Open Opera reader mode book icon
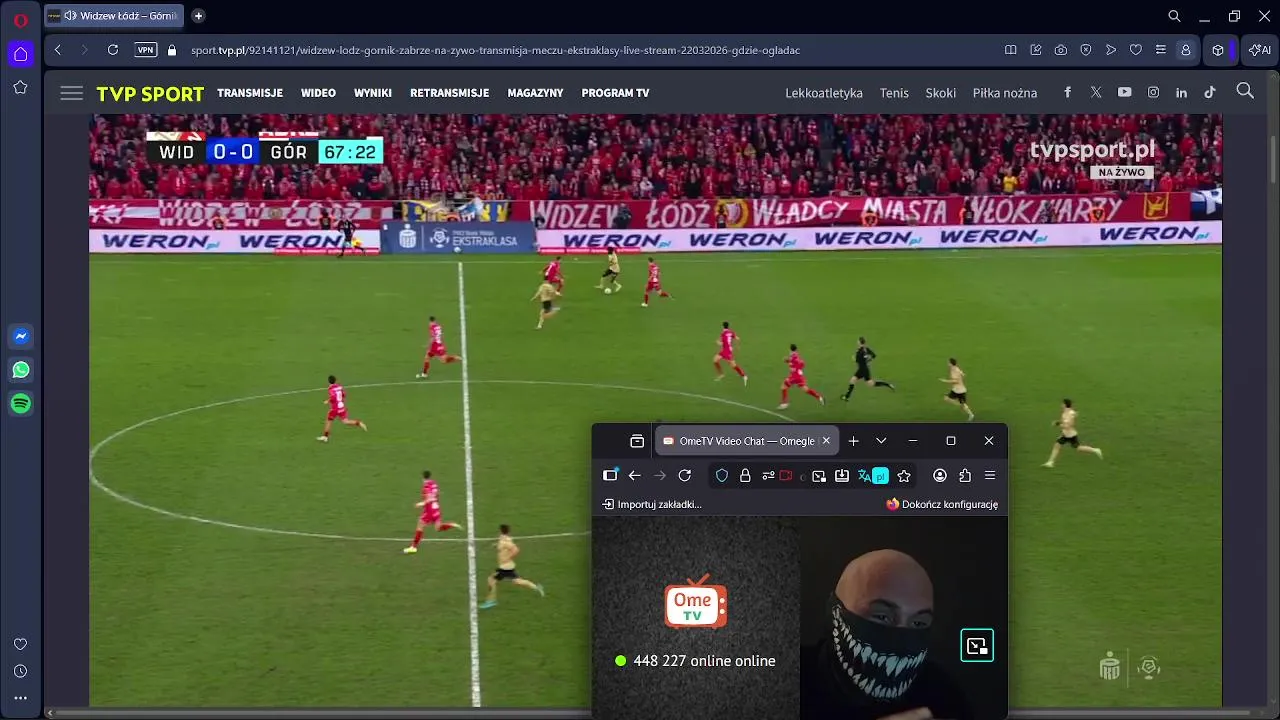Viewport: 1280px width, 720px height. pos(1011,50)
